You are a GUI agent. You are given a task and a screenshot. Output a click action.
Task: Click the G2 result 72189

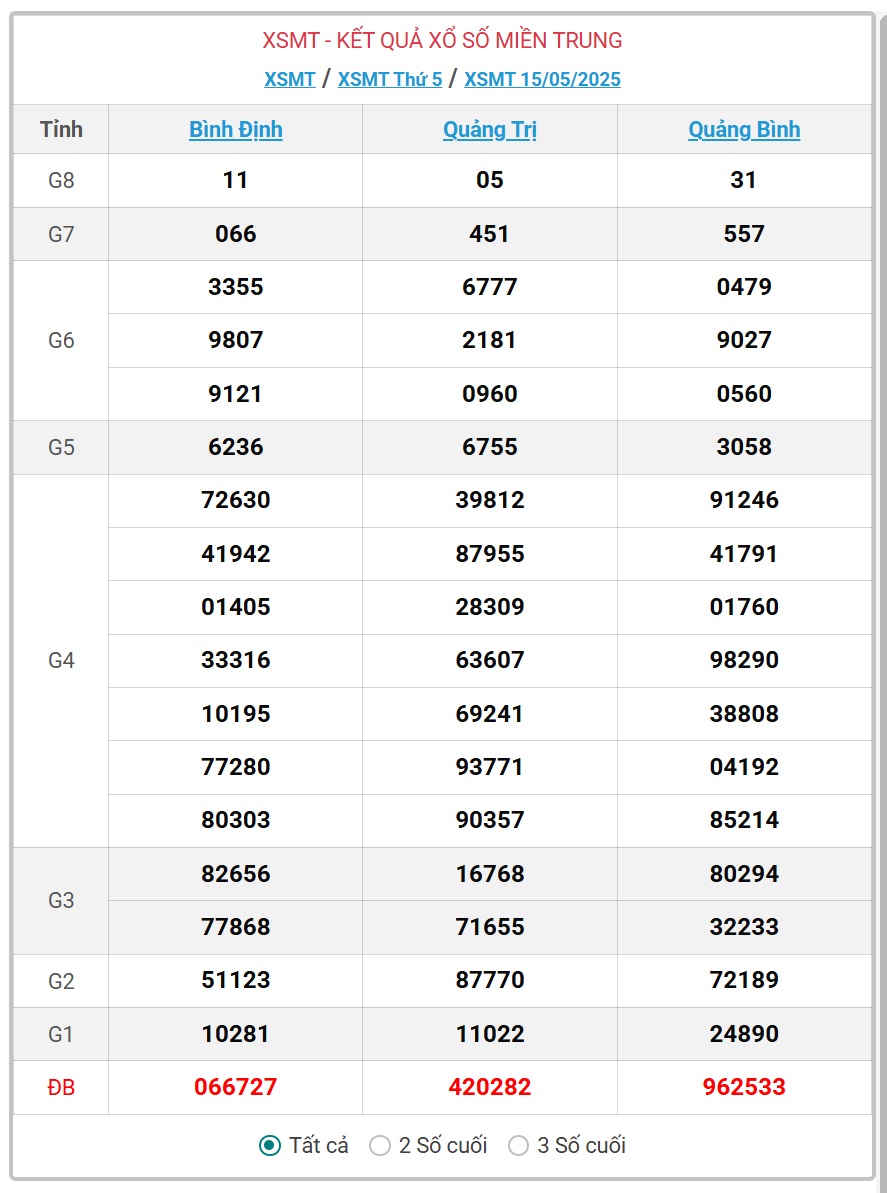[x=744, y=980]
